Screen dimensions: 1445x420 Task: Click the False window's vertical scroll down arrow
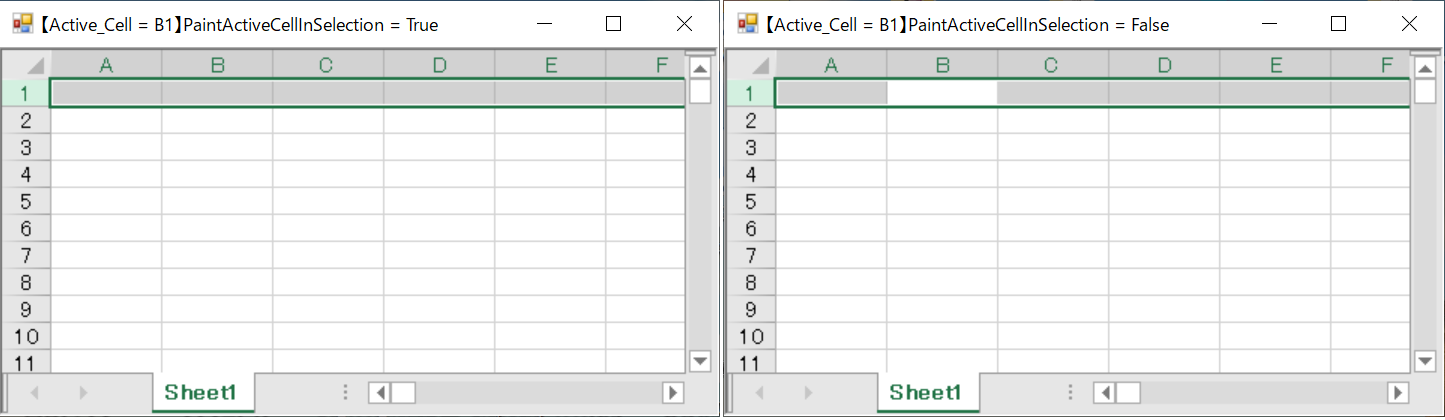[x=1425, y=361]
